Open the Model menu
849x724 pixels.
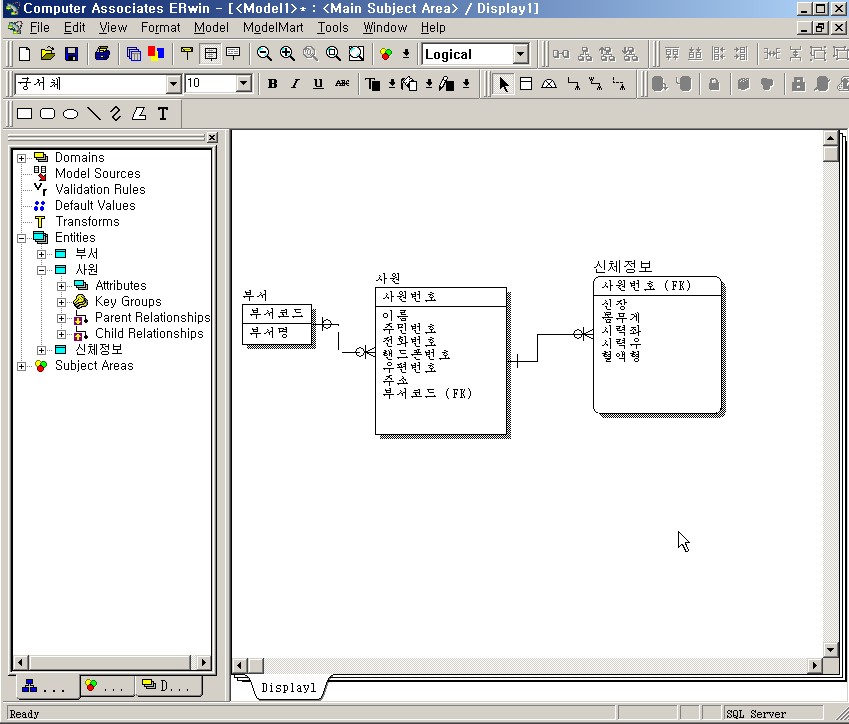(x=211, y=27)
